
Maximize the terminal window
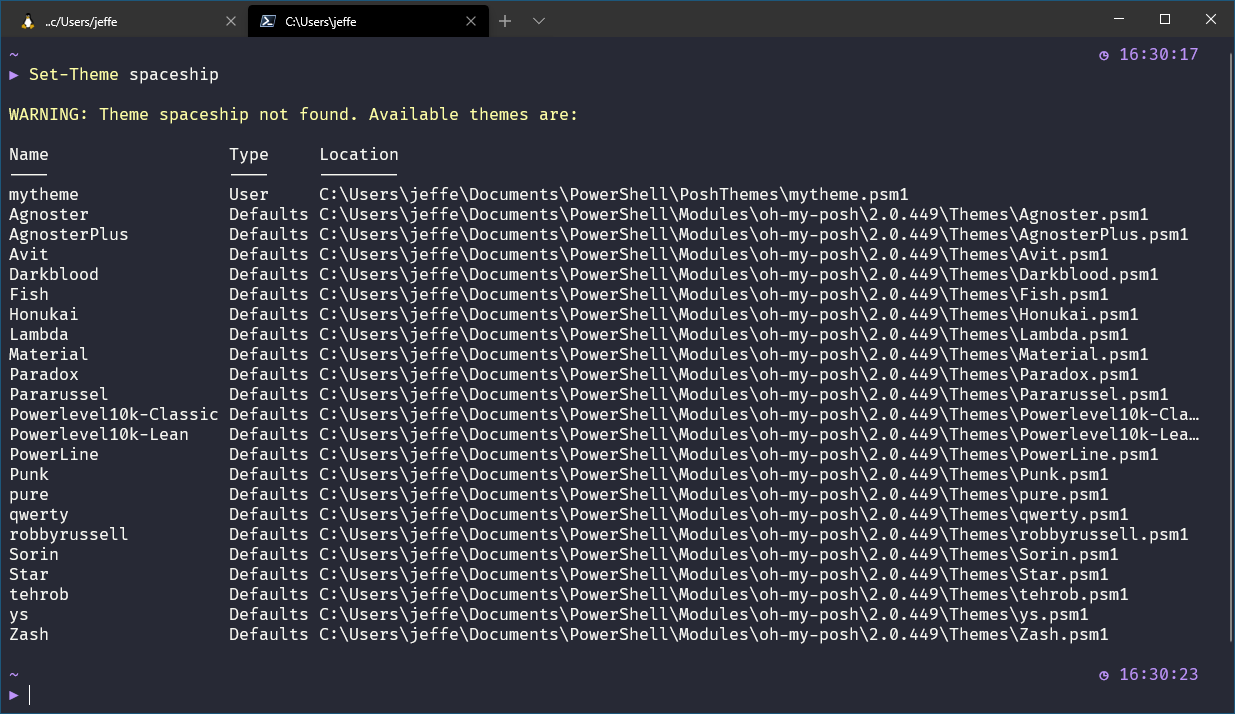click(x=1164, y=19)
